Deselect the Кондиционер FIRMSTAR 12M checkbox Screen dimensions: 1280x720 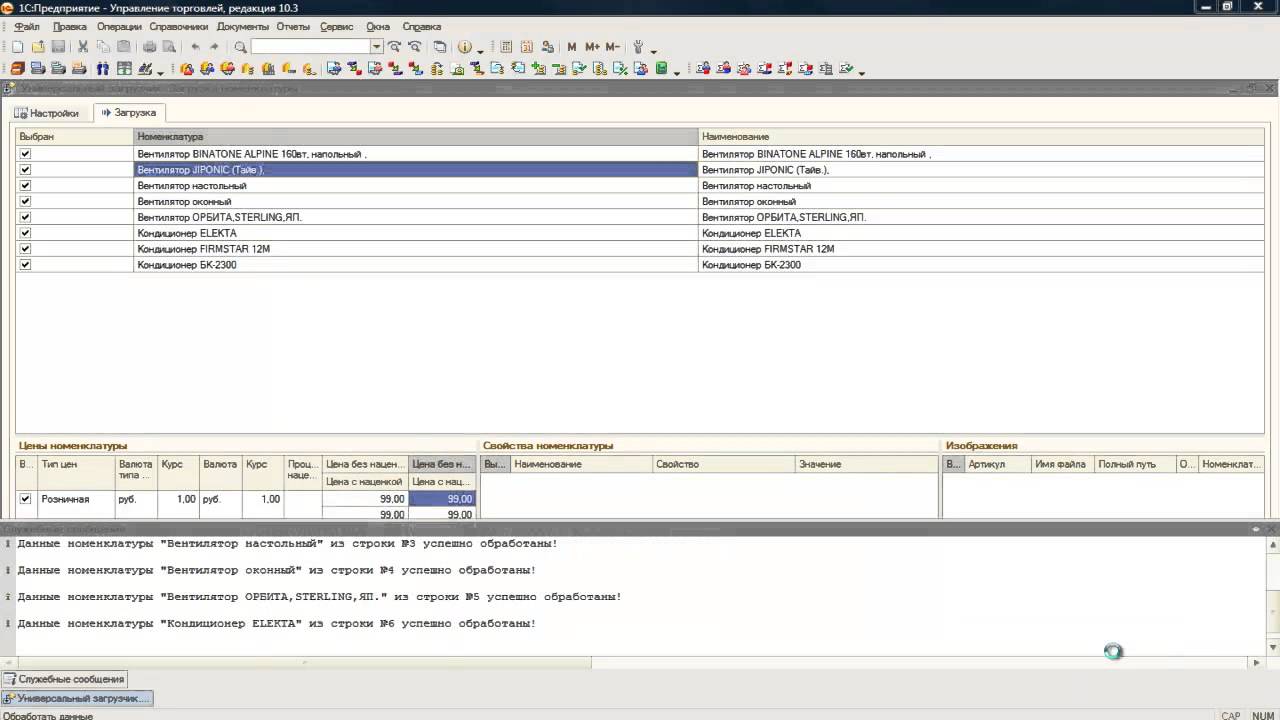25,249
